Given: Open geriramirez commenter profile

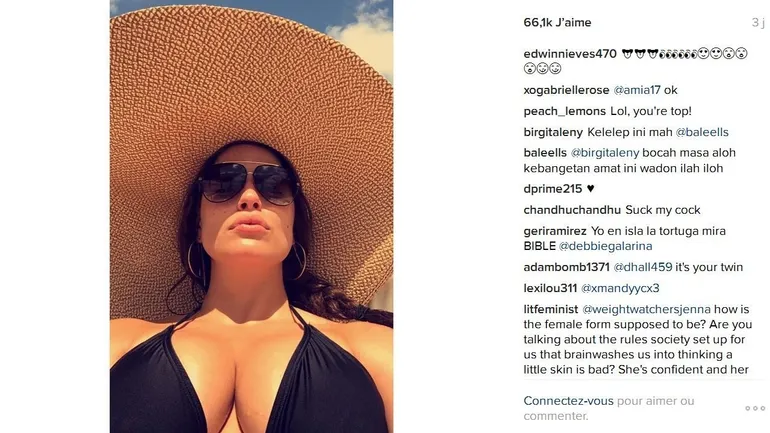Looking at the screenshot, I should pyautogui.click(x=555, y=231).
